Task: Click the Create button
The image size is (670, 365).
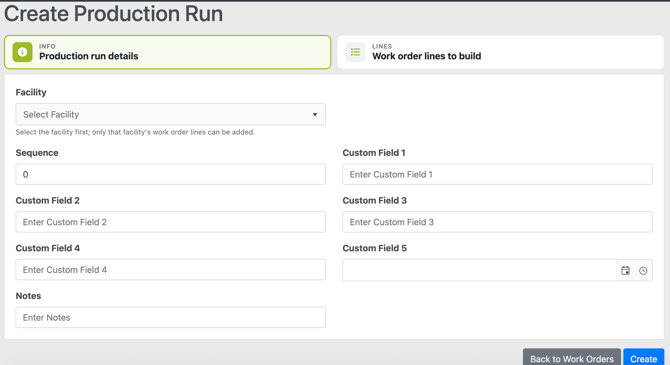Action: coord(644,357)
